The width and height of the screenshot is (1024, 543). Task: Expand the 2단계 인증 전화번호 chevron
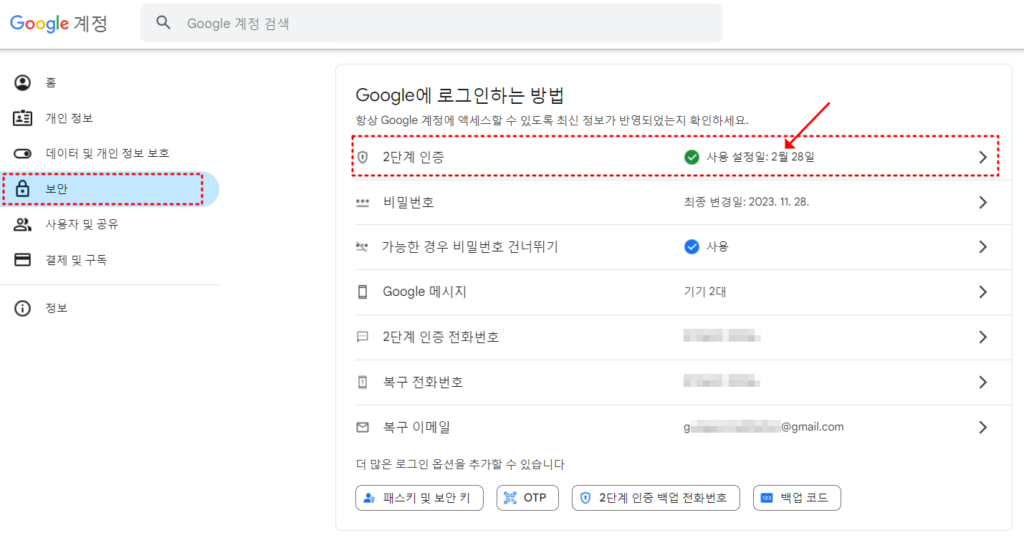(983, 337)
